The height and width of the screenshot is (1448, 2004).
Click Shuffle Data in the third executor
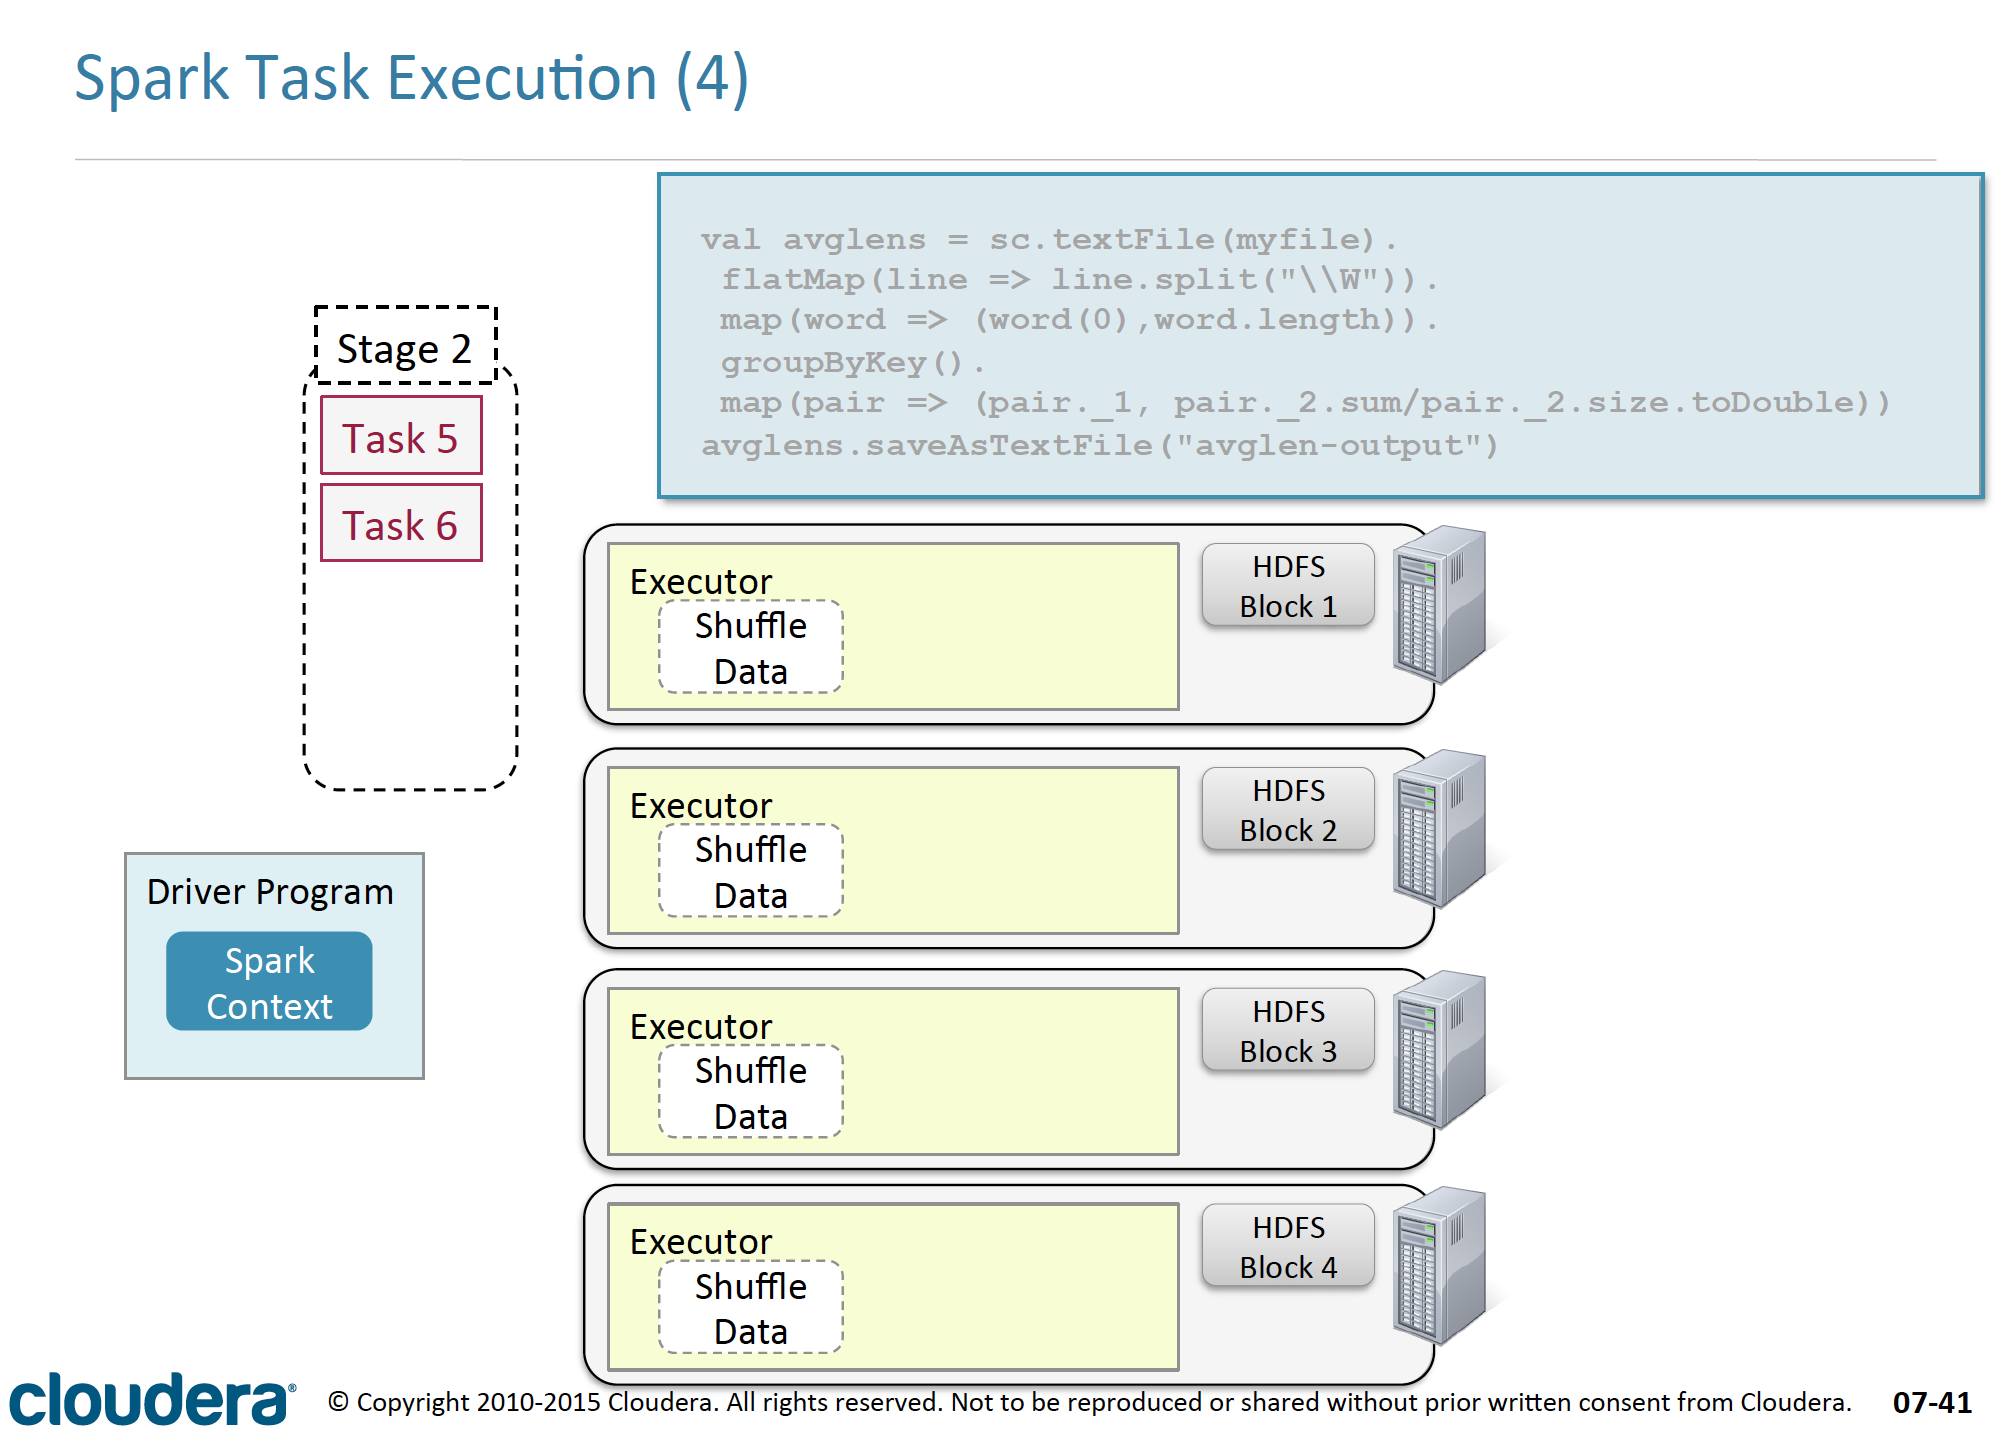point(750,1093)
